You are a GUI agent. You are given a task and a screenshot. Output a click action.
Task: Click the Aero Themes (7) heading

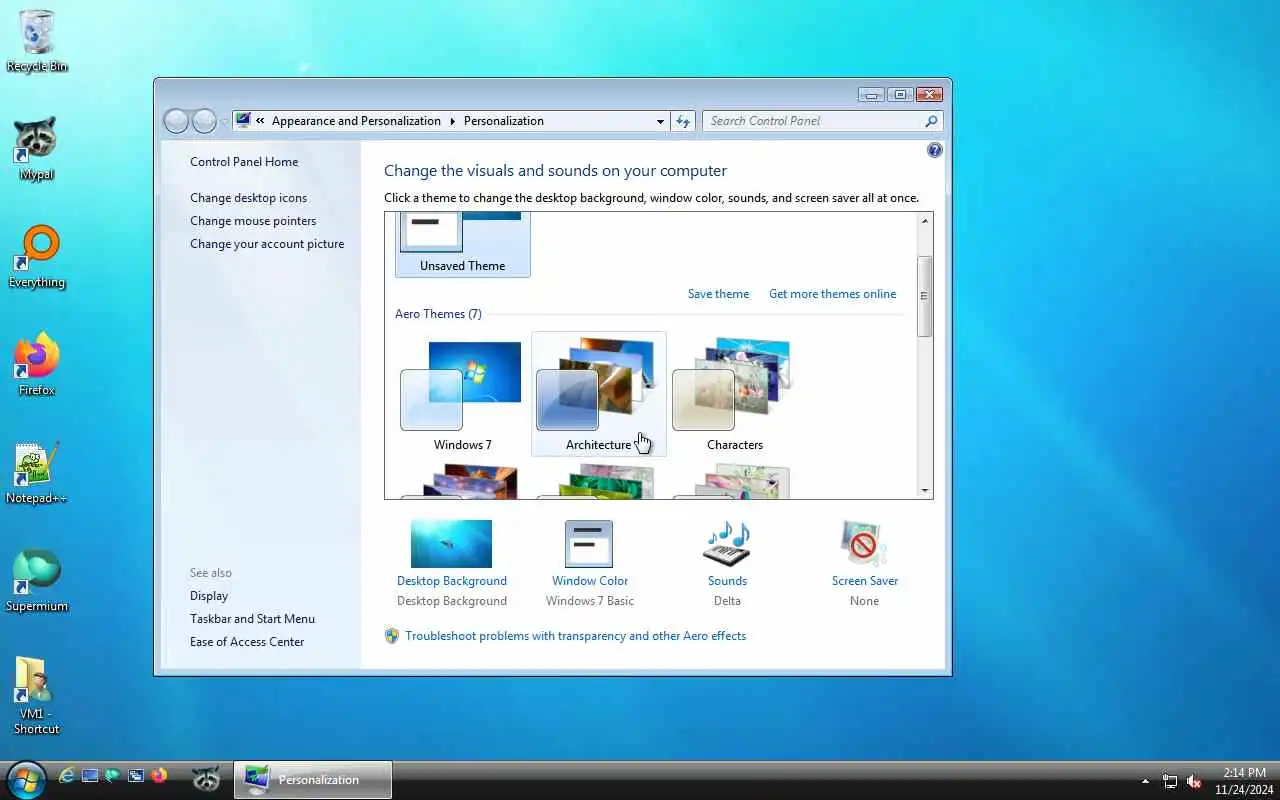click(x=438, y=314)
